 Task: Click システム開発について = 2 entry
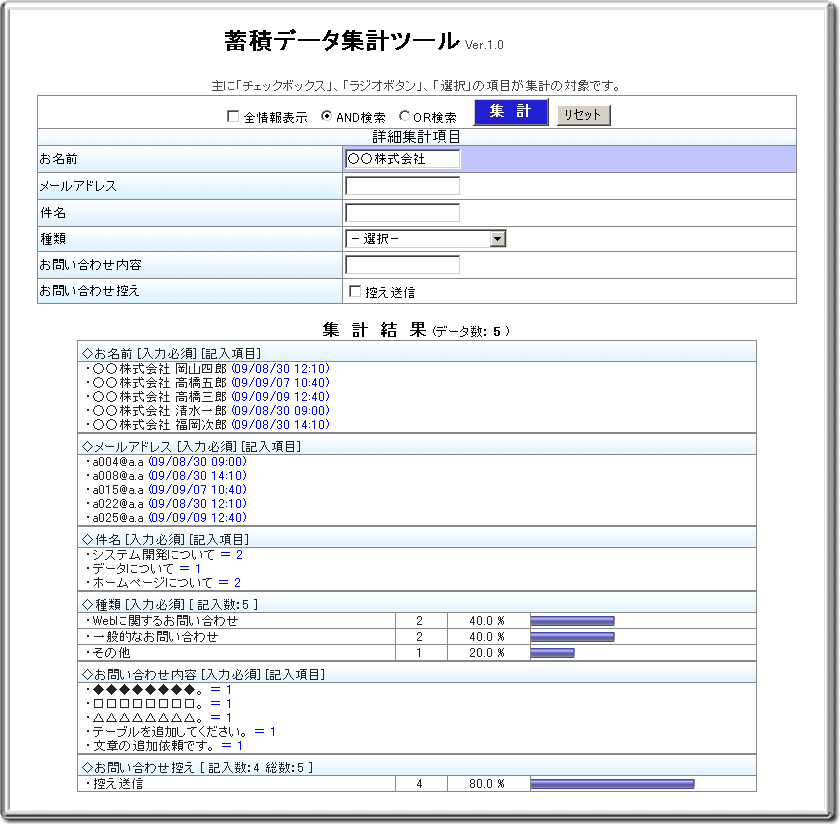pos(164,555)
